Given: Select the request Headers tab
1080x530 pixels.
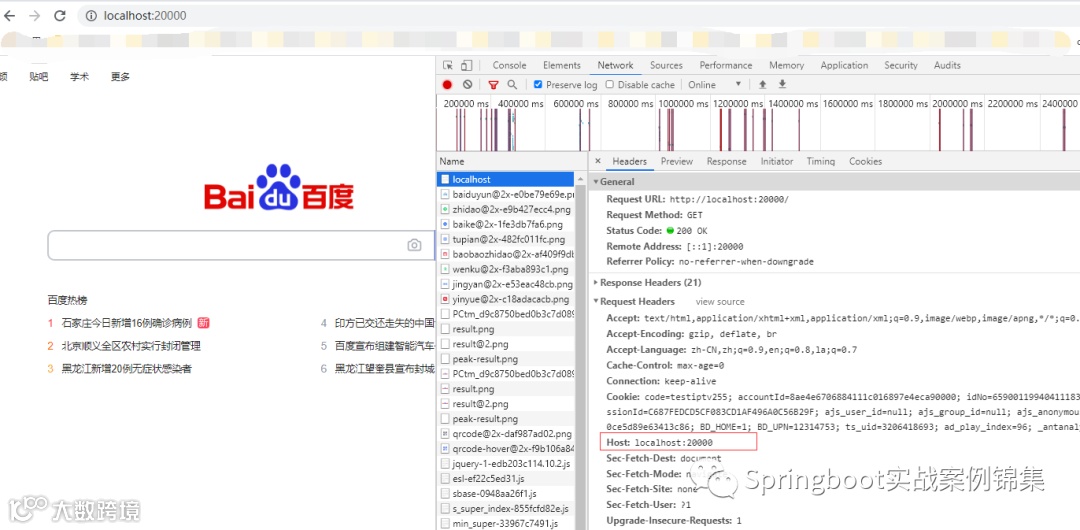Looking at the screenshot, I should pos(630,161).
